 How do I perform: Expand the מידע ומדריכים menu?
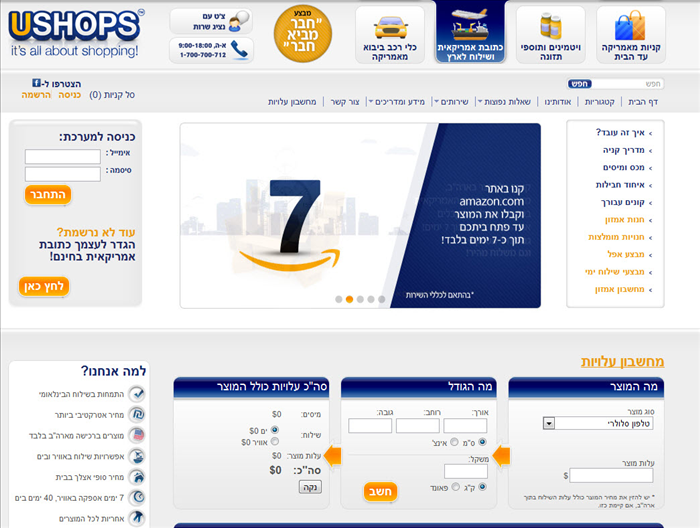[x=396, y=102]
